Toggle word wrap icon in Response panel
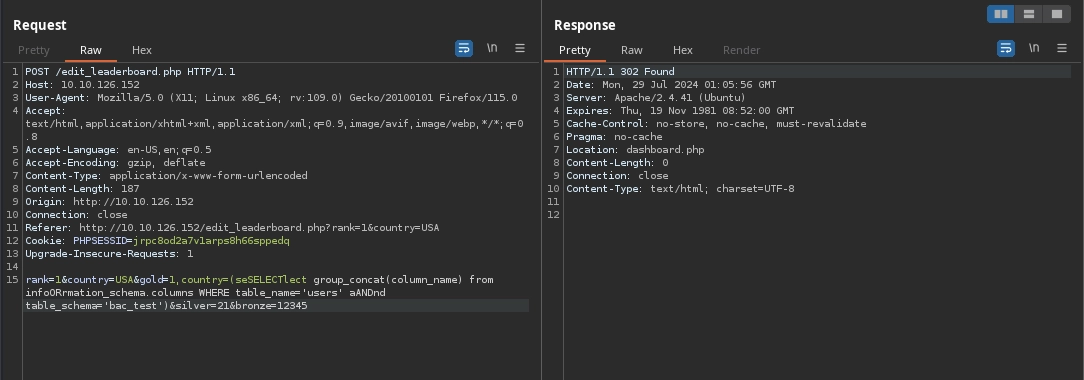Image resolution: width=1084 pixels, height=380 pixels. pyautogui.click(x=1006, y=48)
